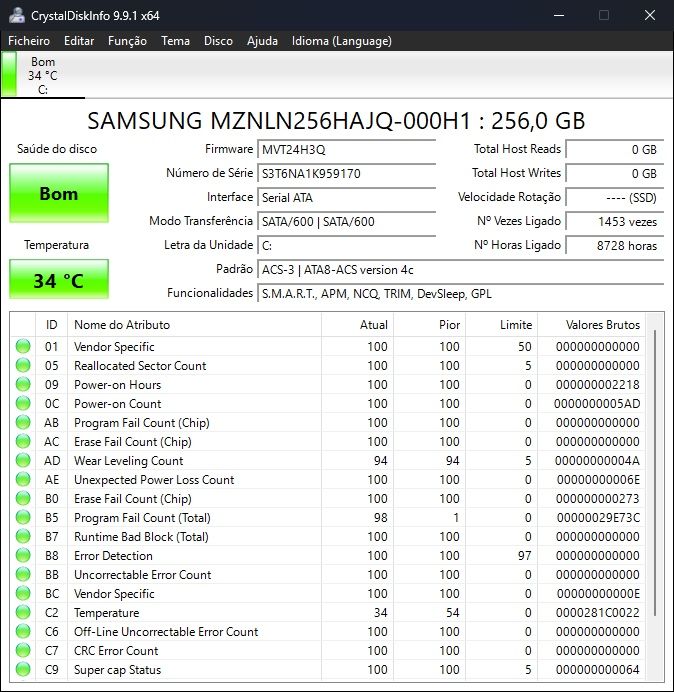The image size is (674, 692).
Task: Open the Idioma (Language) menu
Action: tap(342, 41)
